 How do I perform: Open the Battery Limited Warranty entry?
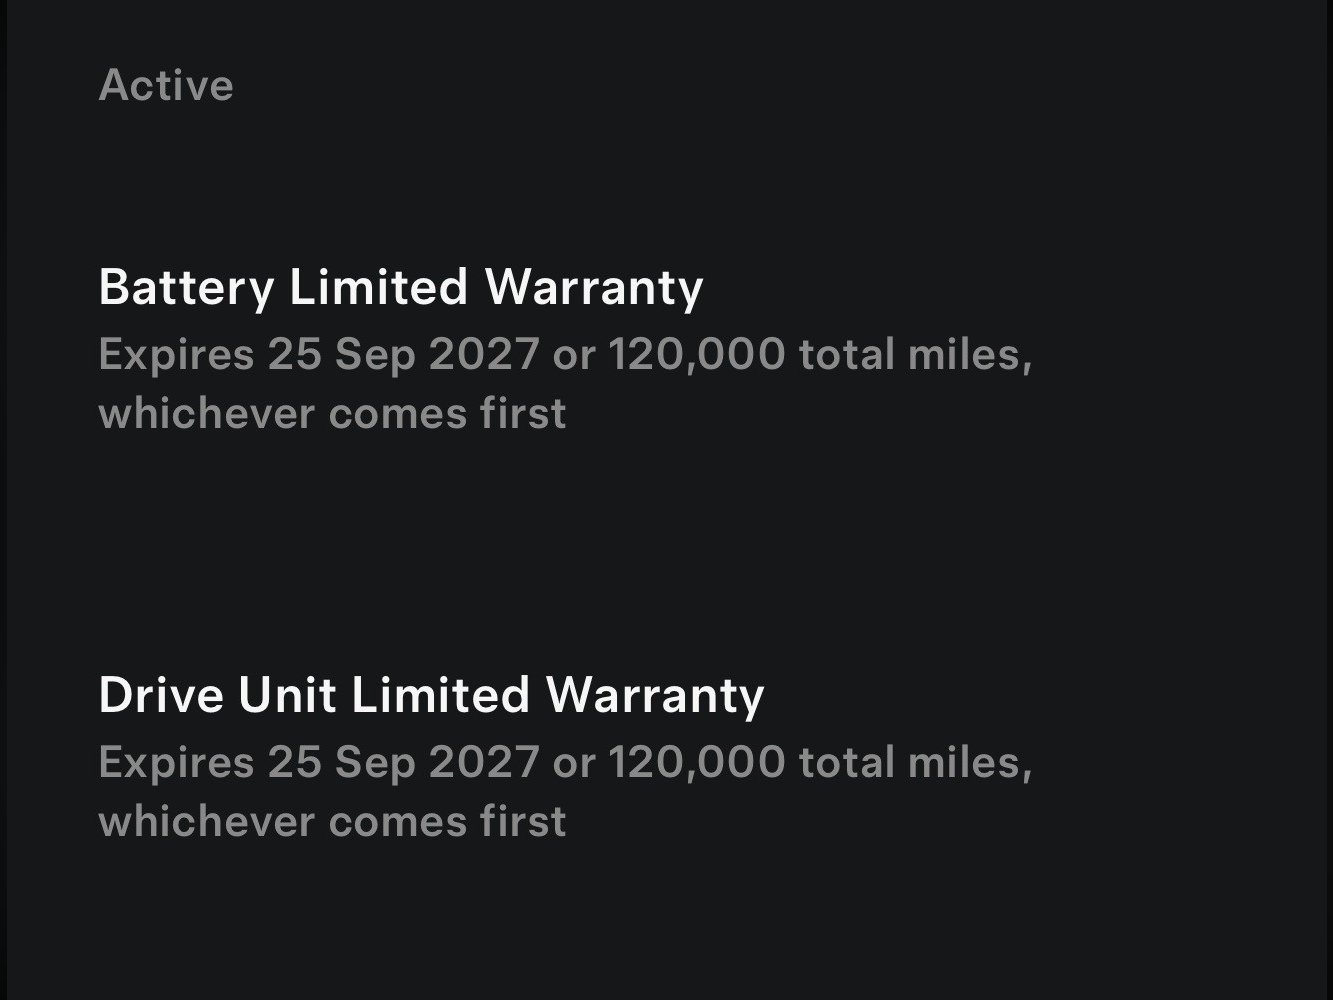click(x=400, y=288)
